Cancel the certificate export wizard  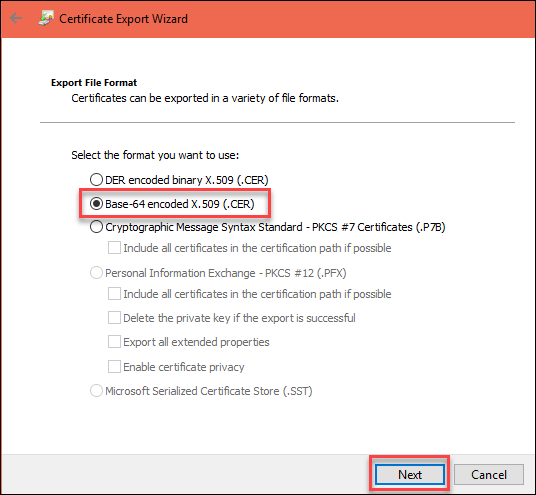489,474
